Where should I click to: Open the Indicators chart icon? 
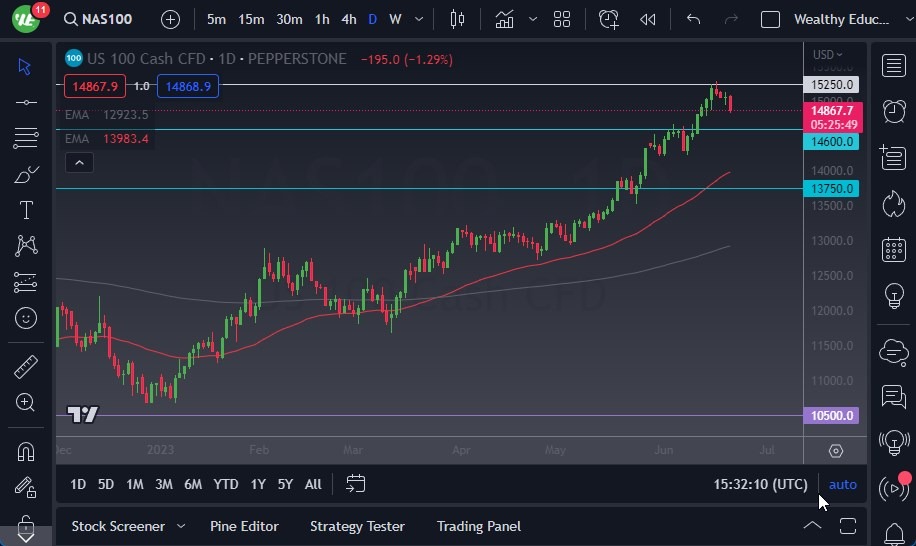point(504,19)
